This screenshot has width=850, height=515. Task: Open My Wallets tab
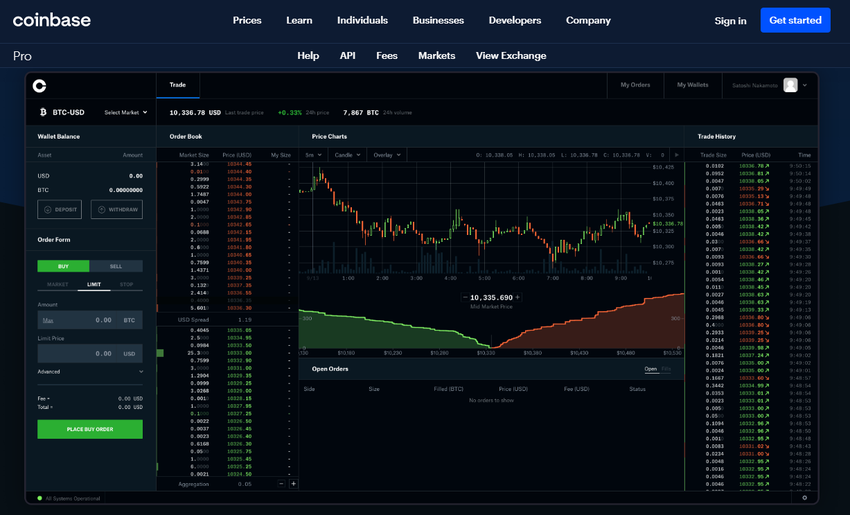[x=693, y=85]
